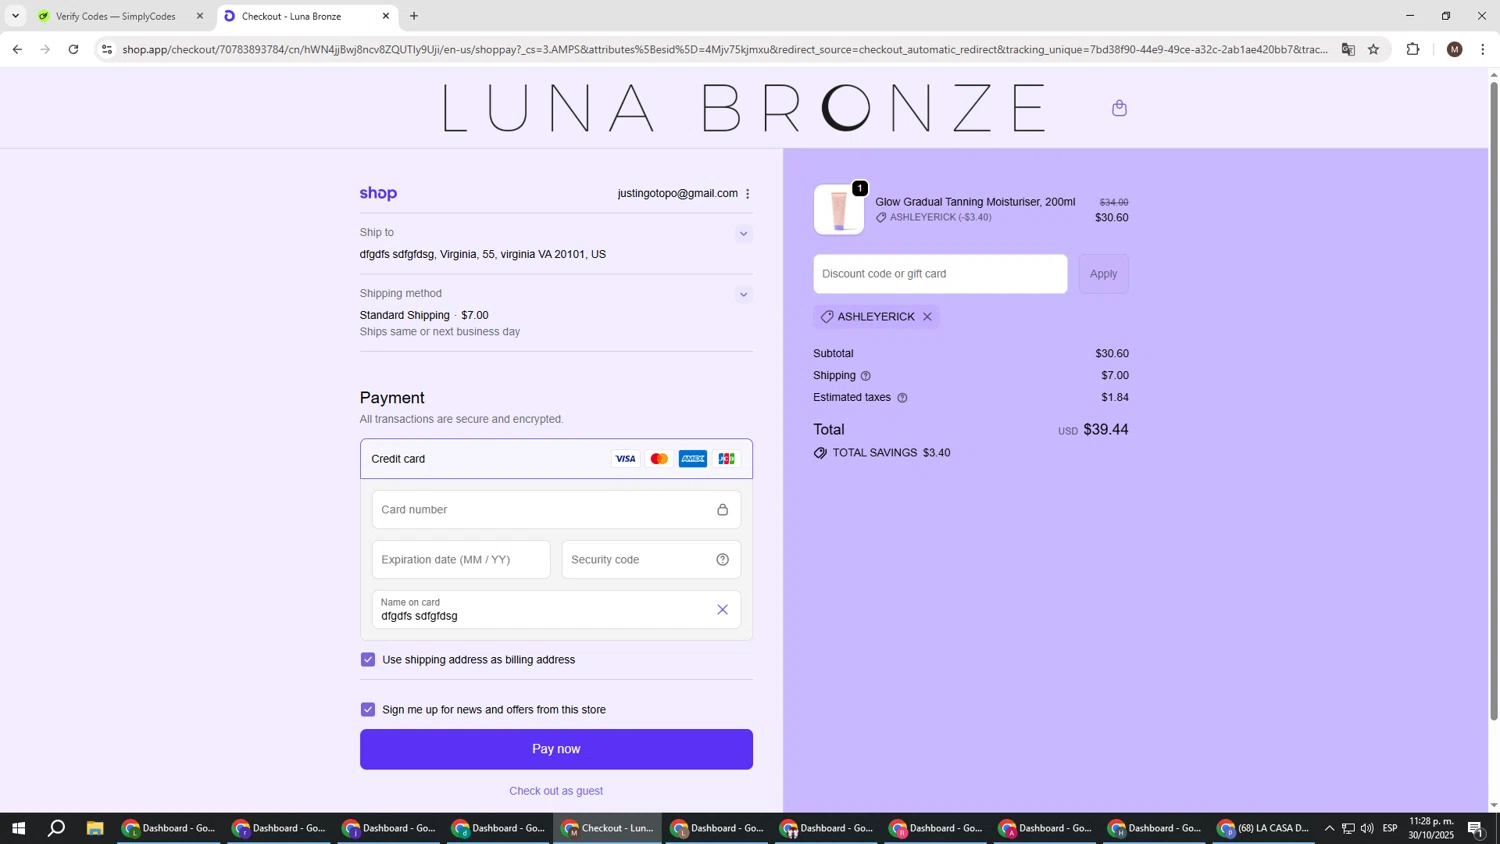The width and height of the screenshot is (1500, 844).
Task: Click the Luna Bronze store logo
Action: [744, 108]
